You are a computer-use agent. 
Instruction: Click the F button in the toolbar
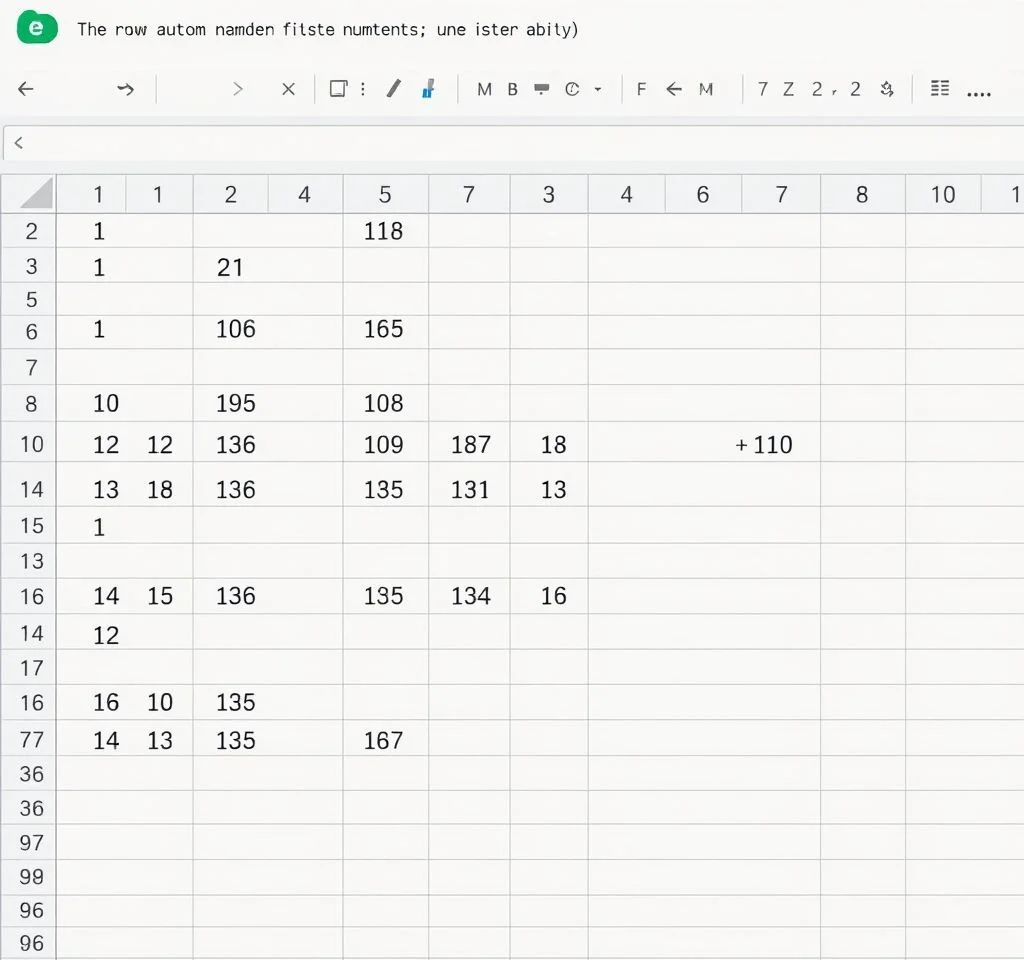(641, 89)
